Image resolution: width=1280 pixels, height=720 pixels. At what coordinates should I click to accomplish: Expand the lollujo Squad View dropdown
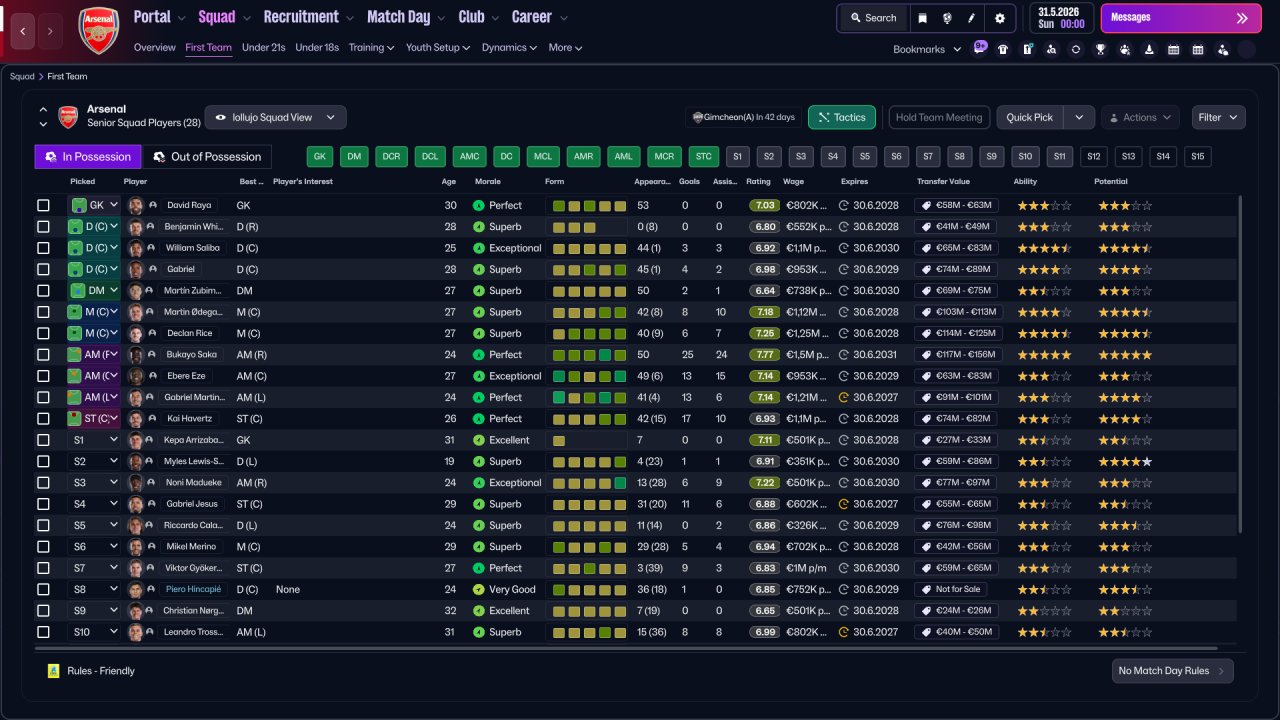275,117
